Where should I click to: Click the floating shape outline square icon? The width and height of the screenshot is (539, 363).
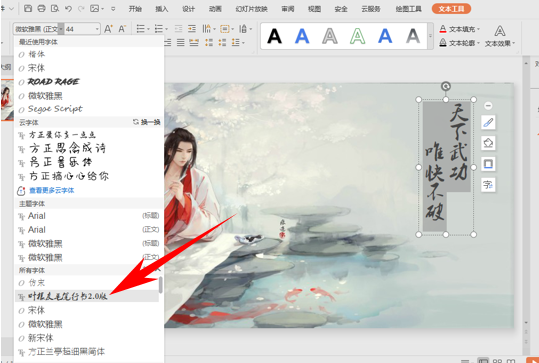coord(488,164)
